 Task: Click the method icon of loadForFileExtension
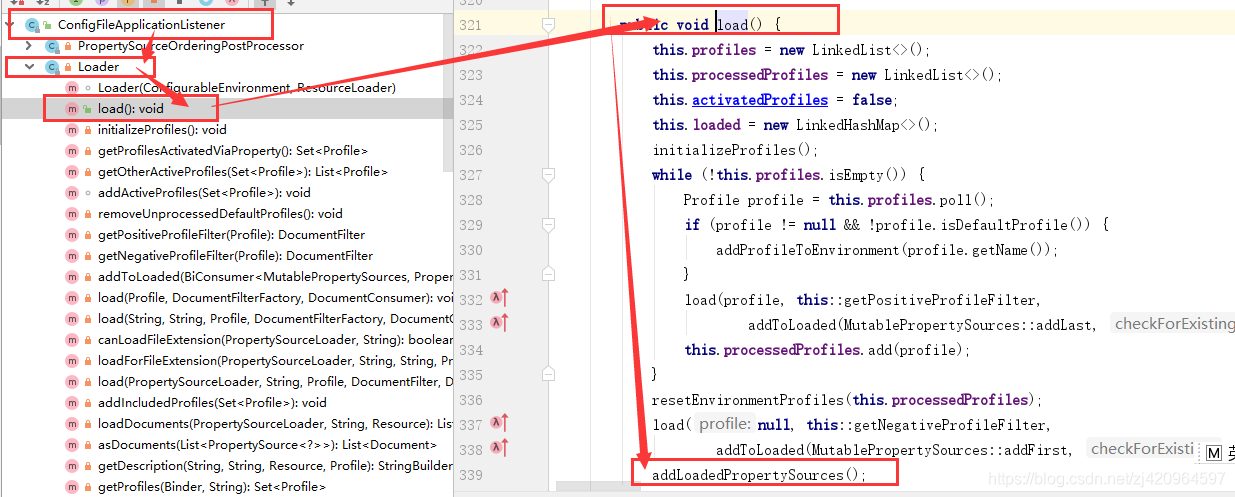72,360
